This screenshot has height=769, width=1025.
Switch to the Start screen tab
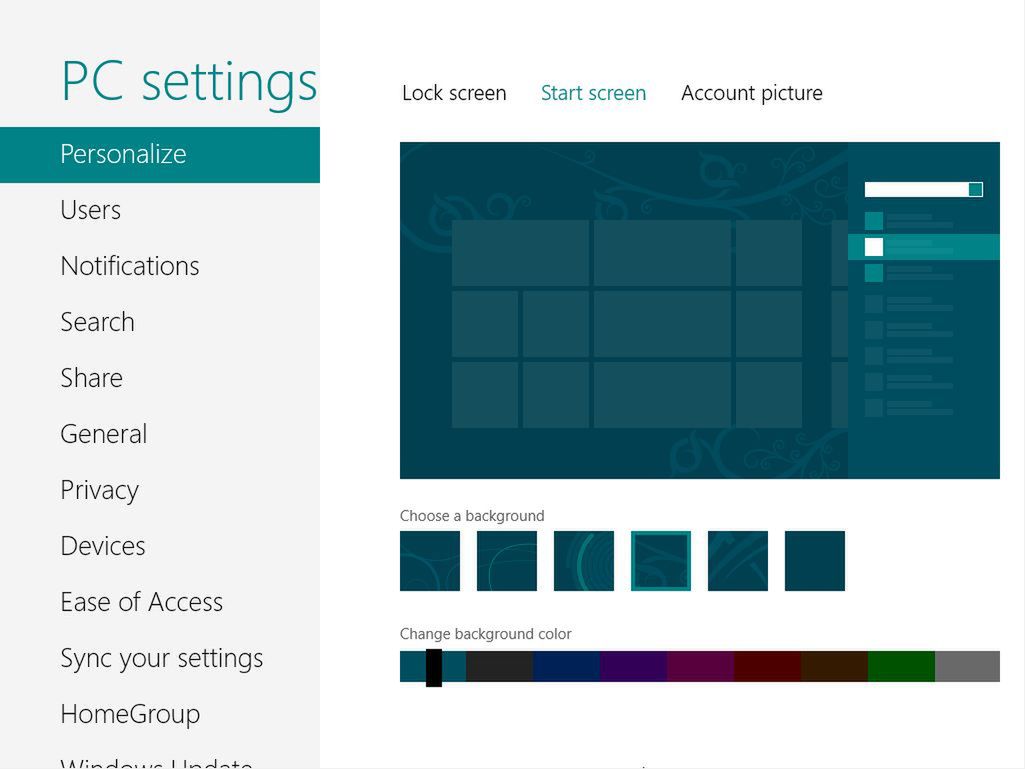pos(594,93)
